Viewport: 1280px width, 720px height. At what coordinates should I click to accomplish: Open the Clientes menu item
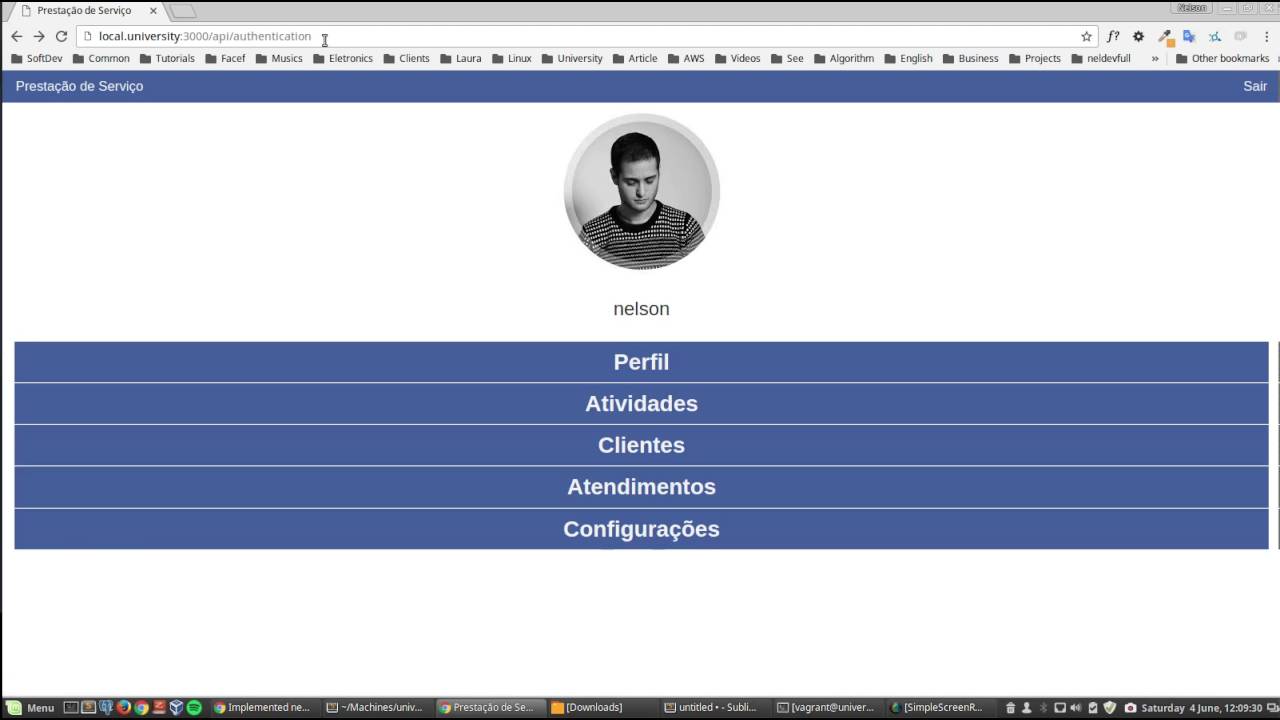(x=641, y=445)
